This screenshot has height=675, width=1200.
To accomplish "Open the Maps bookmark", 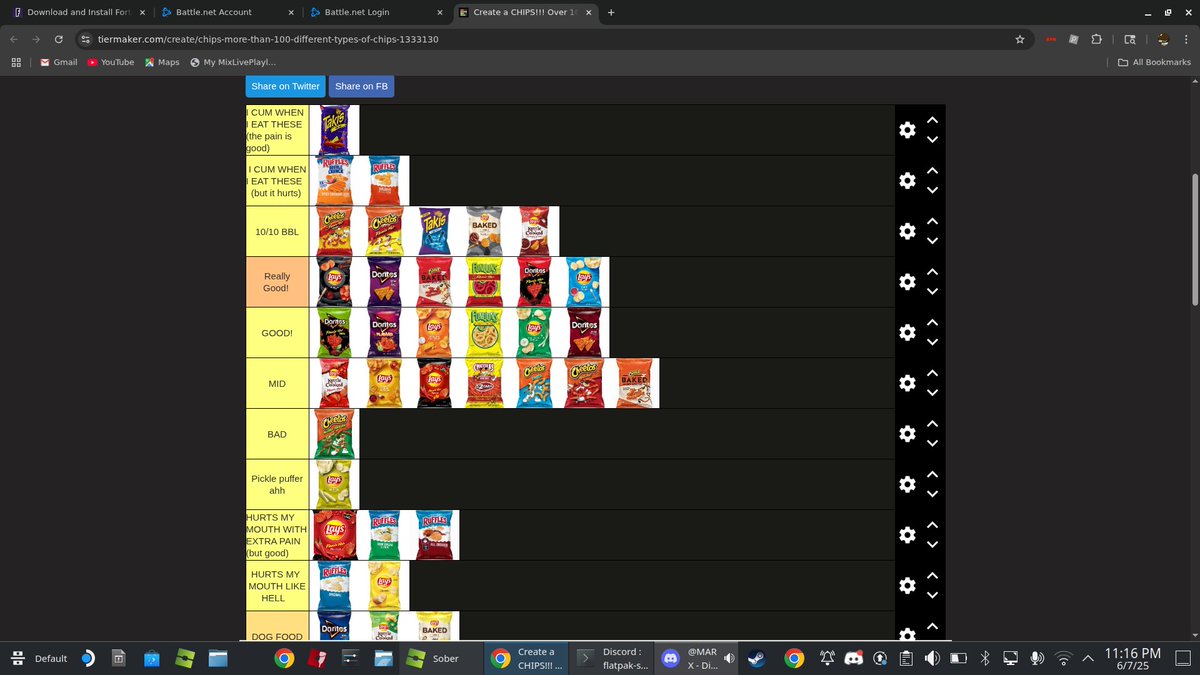I will (x=162, y=62).
